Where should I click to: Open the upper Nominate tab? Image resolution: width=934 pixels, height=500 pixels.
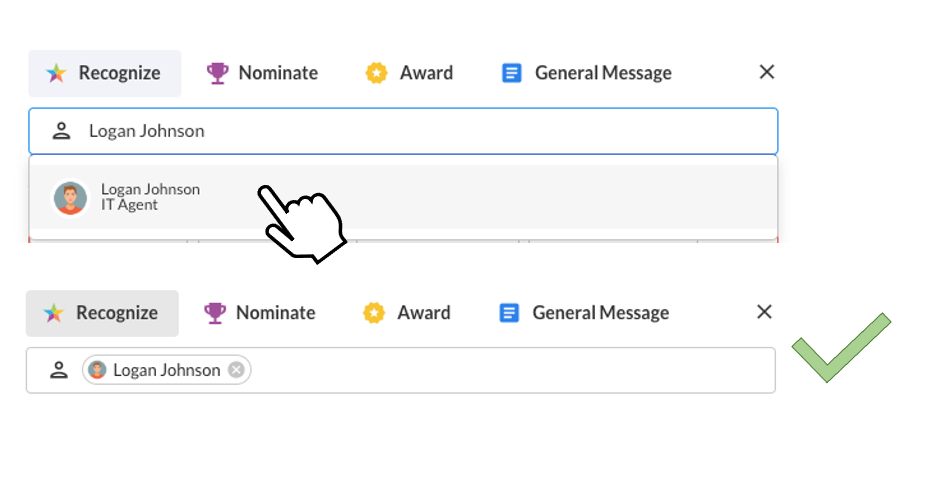[x=262, y=73]
